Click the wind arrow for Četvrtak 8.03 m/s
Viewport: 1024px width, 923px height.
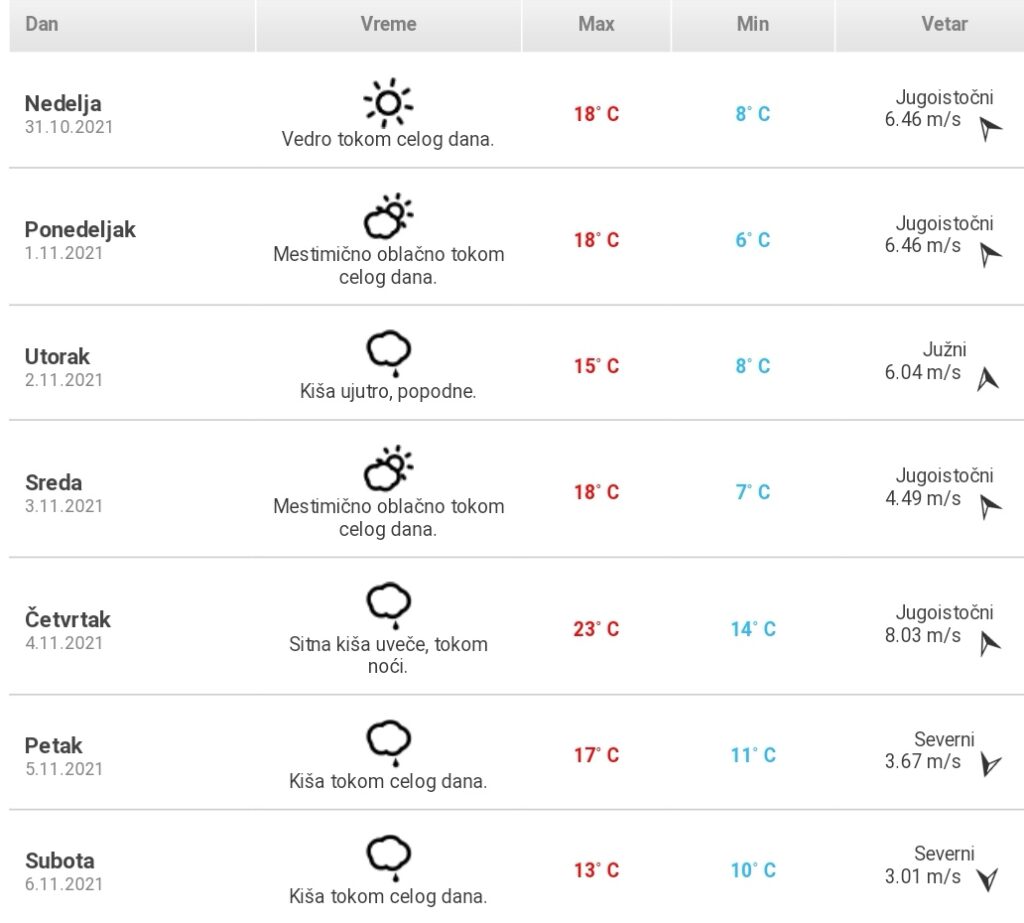(x=989, y=643)
